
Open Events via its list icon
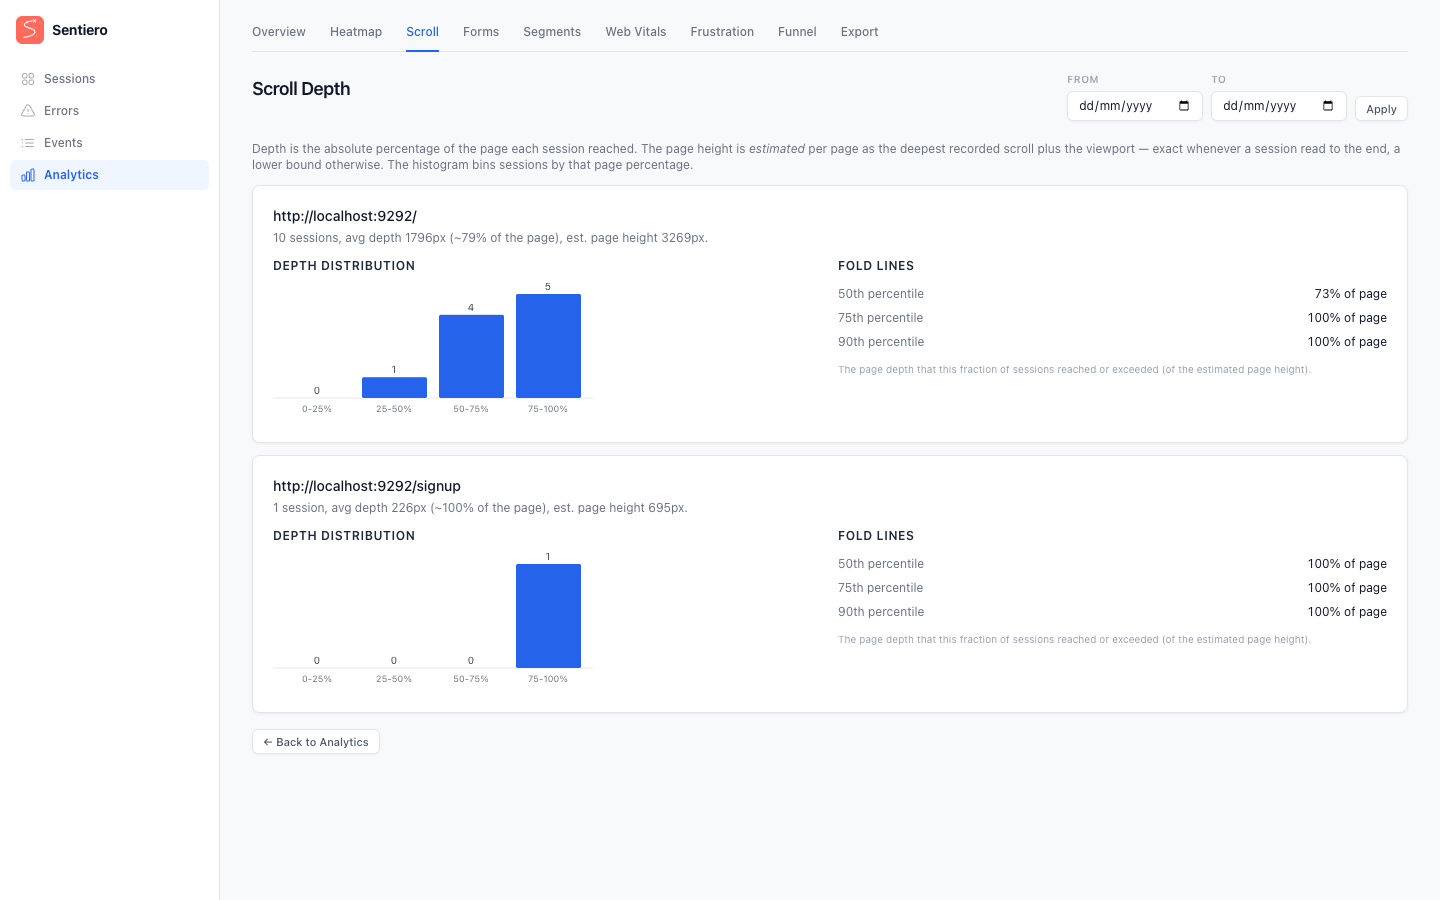coord(28,143)
